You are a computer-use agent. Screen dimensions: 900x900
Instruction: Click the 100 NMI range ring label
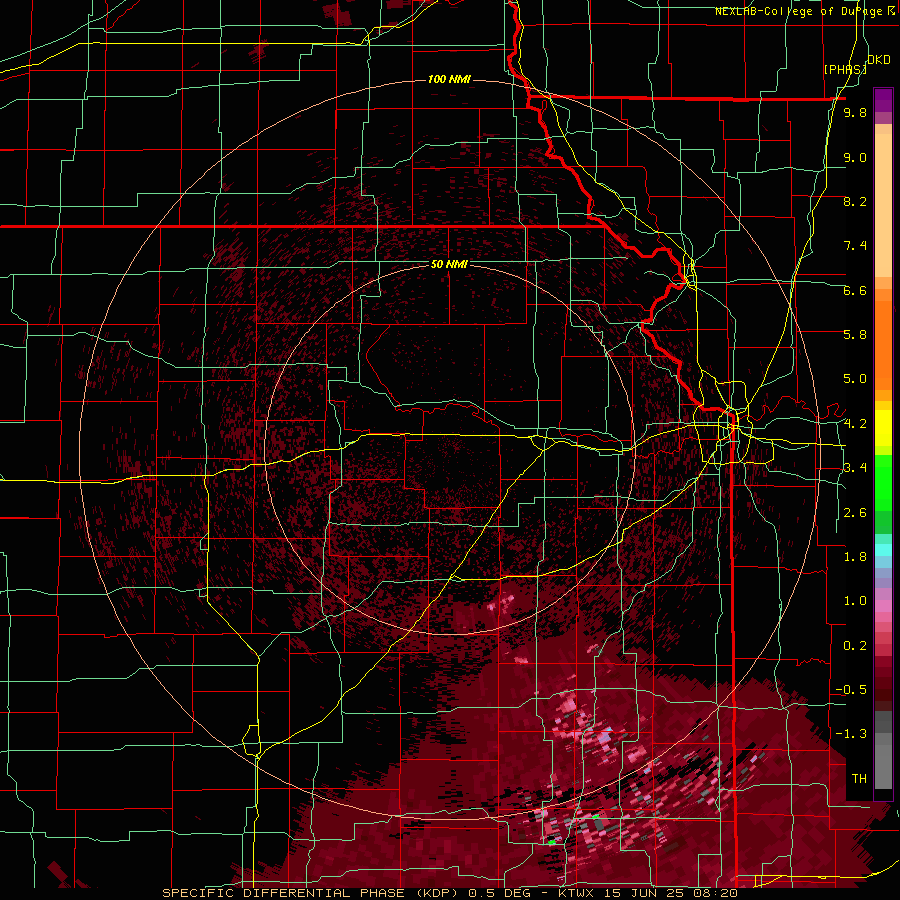tap(449, 79)
